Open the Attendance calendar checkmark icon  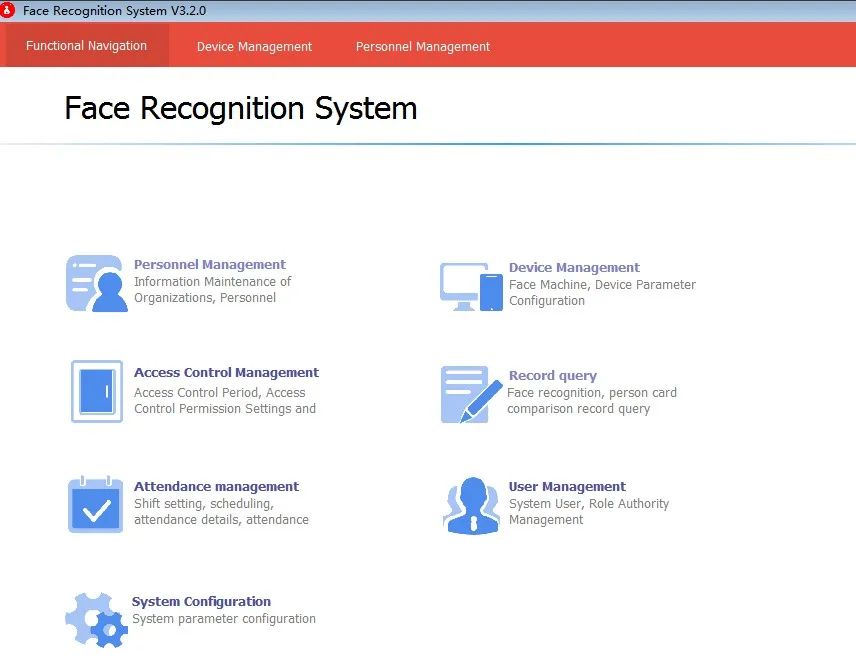[x=96, y=505]
